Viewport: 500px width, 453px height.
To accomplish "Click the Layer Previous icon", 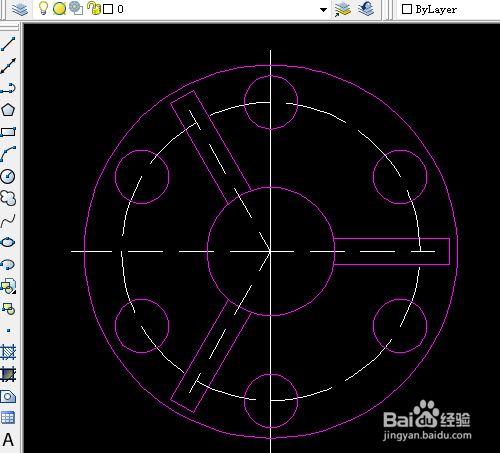I will pos(366,9).
